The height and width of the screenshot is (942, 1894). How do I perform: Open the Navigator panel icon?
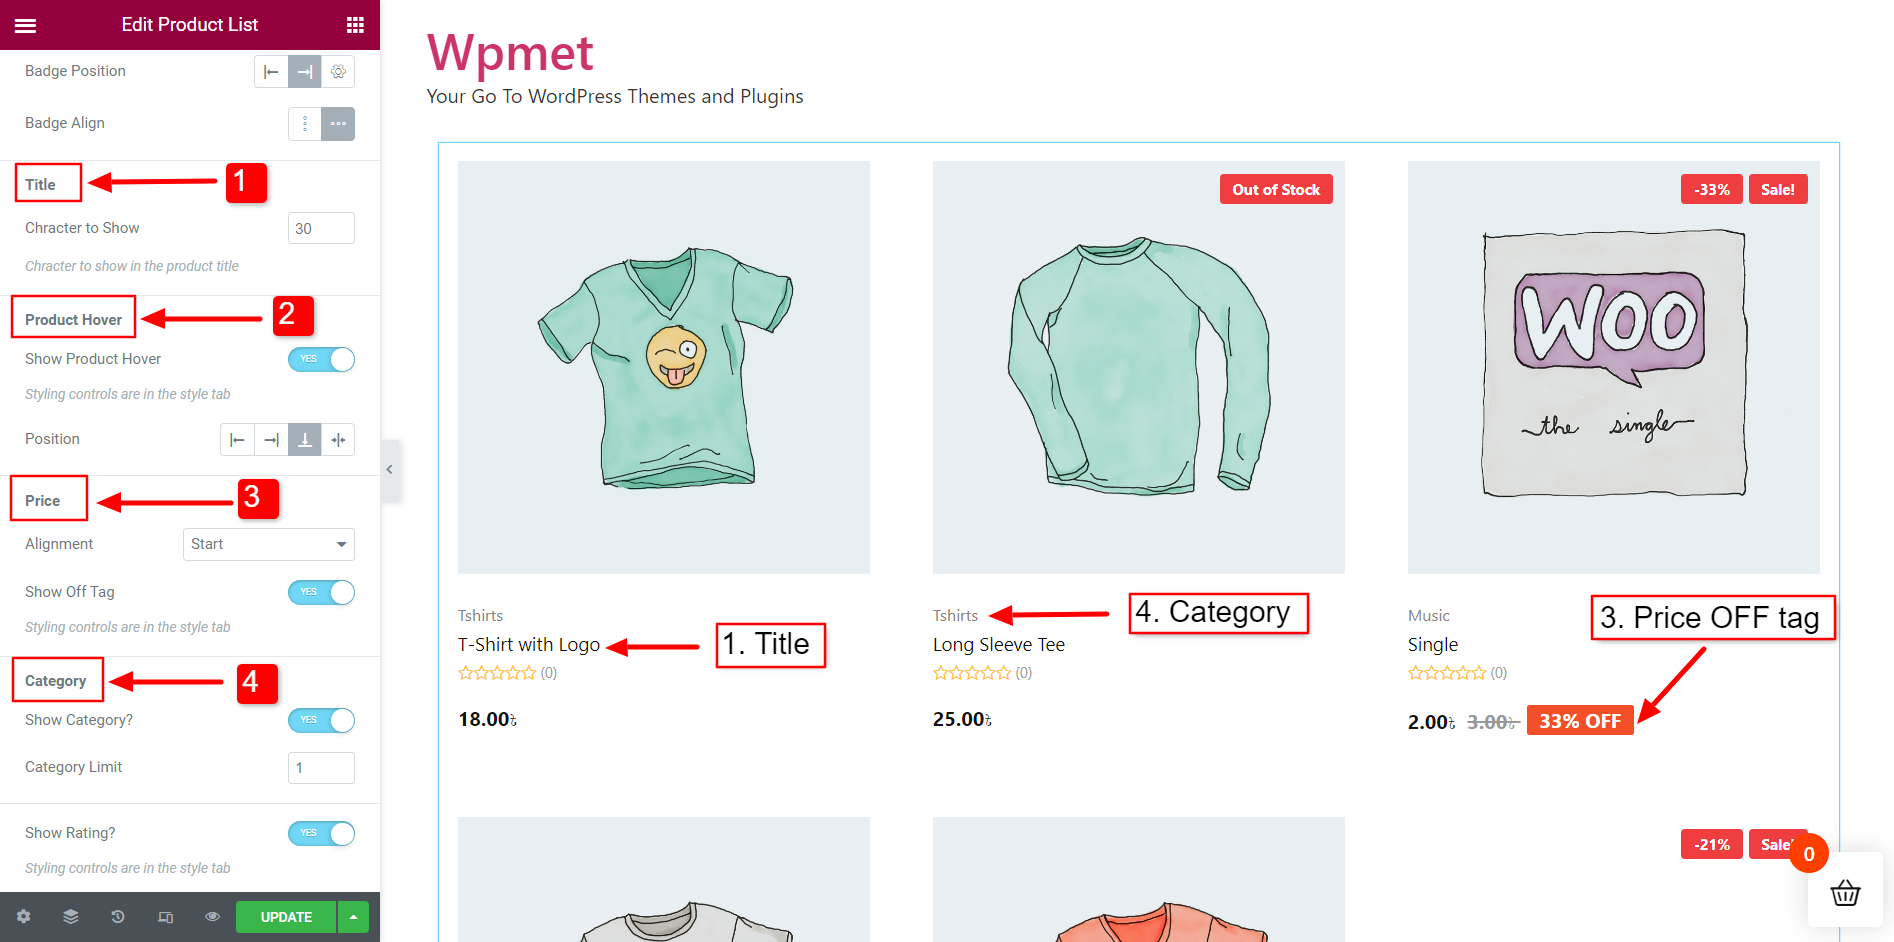70,917
